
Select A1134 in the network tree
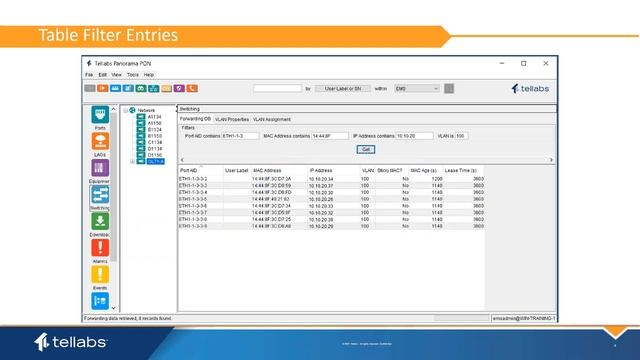pyautogui.click(x=154, y=117)
